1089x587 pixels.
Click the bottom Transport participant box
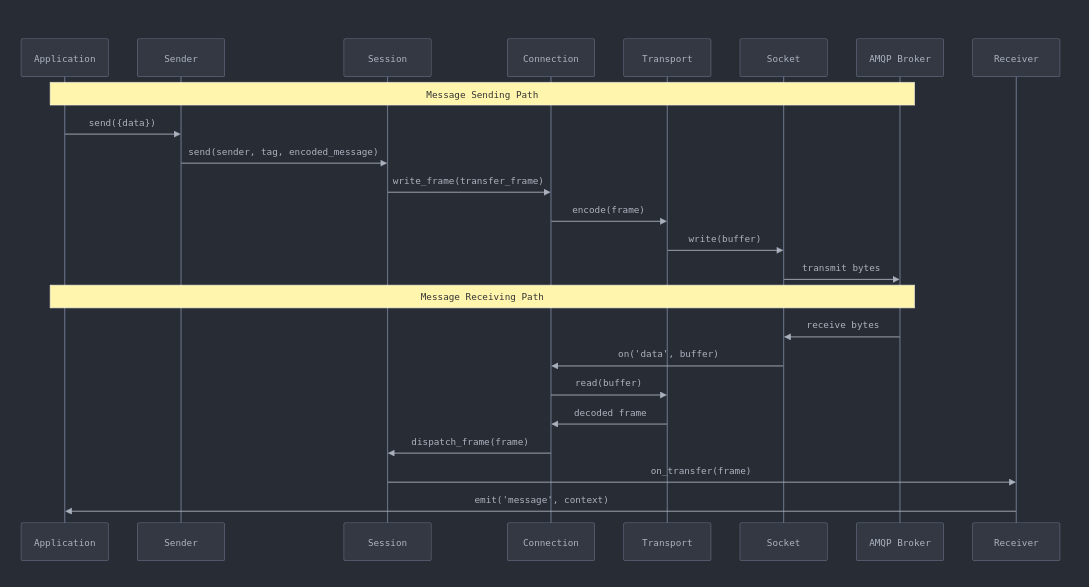tap(667, 542)
